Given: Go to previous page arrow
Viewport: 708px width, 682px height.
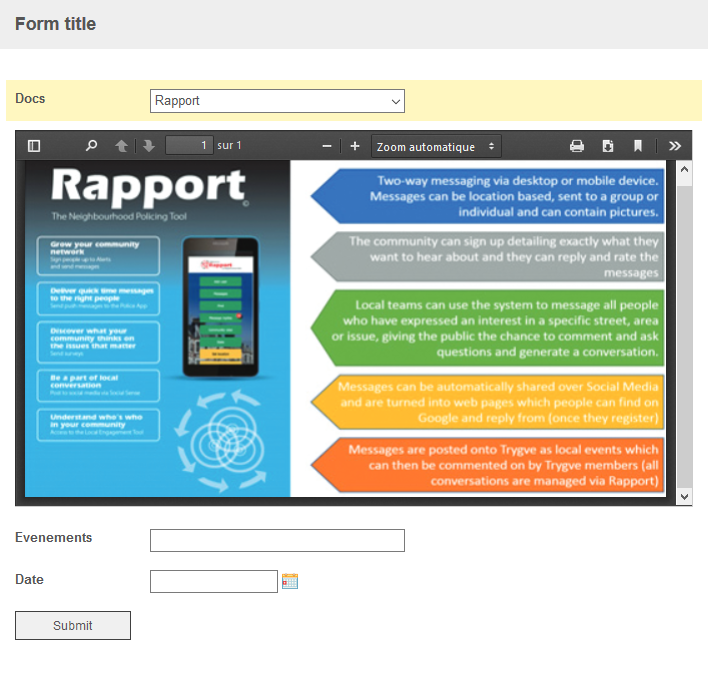Looking at the screenshot, I should pos(121,146).
